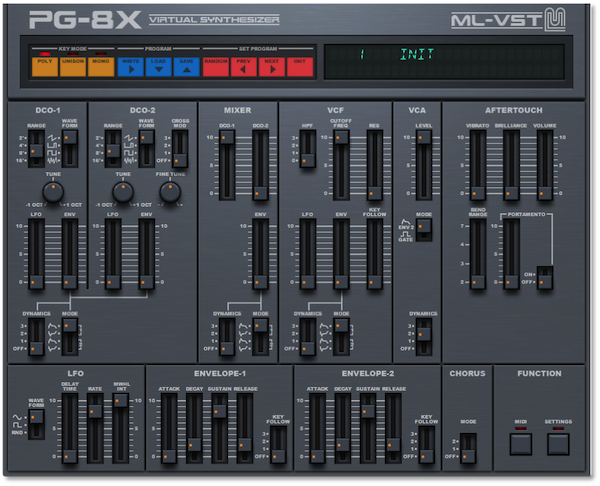Click the VCF CUTOFF FREQ slider

[341, 165]
